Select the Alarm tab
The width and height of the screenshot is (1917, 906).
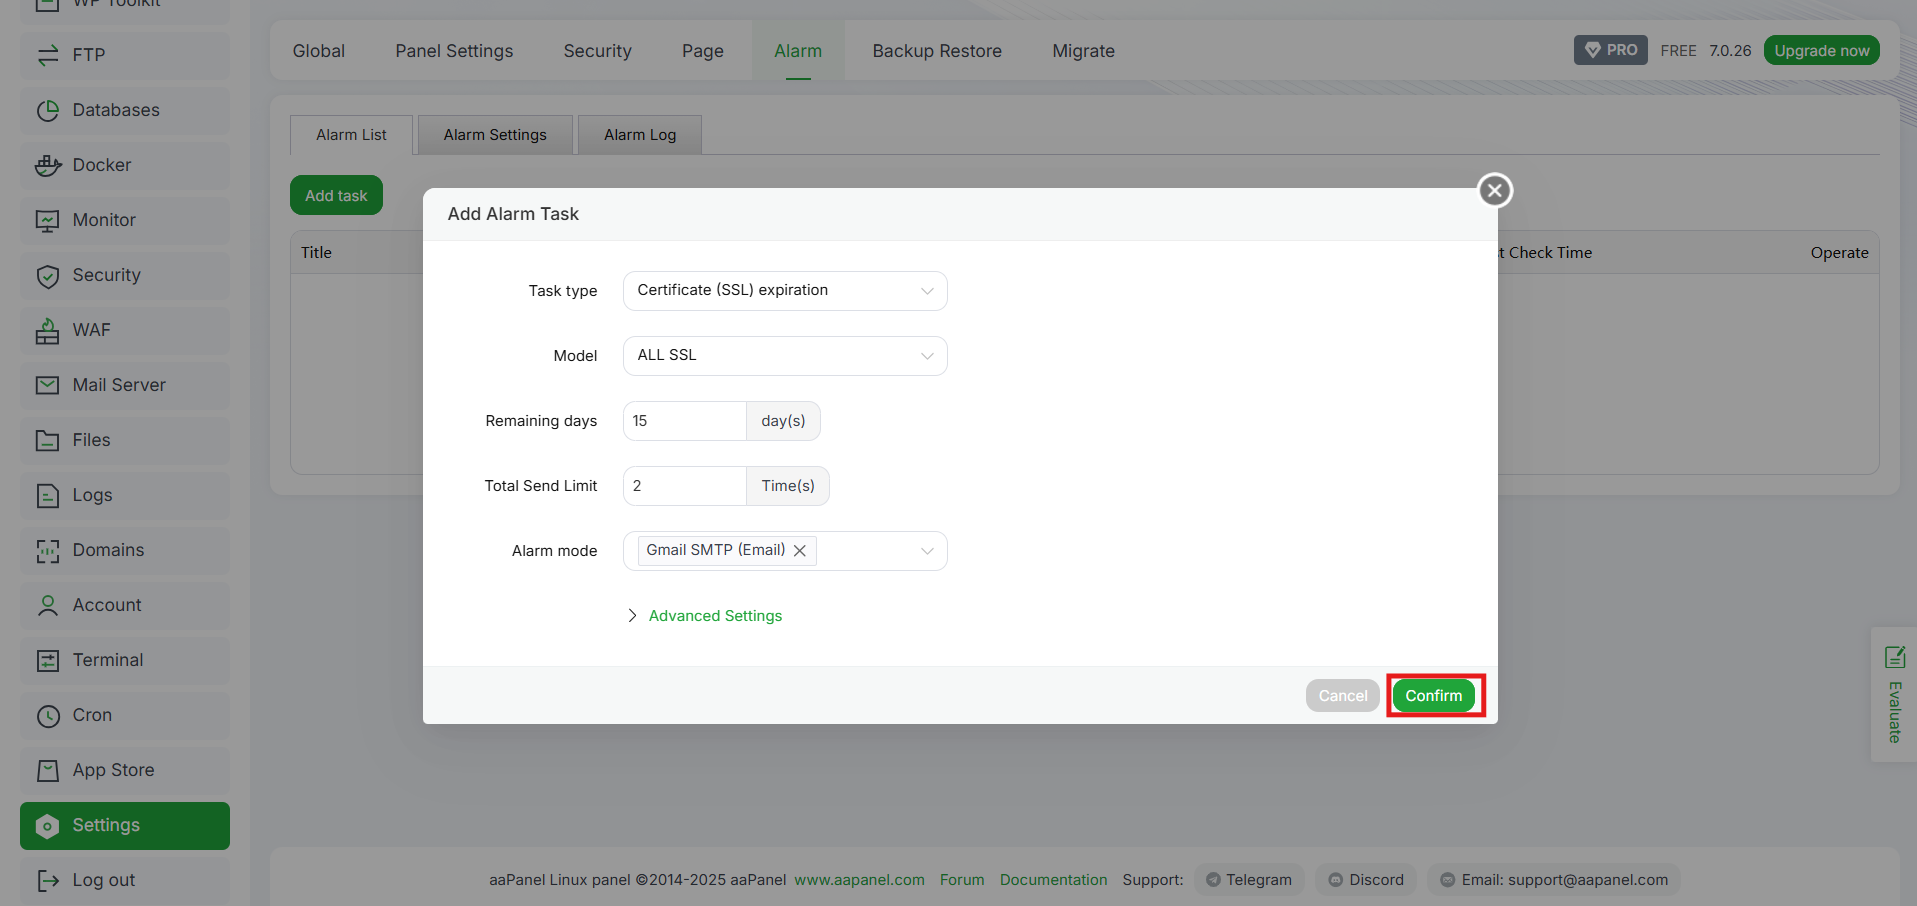point(798,51)
